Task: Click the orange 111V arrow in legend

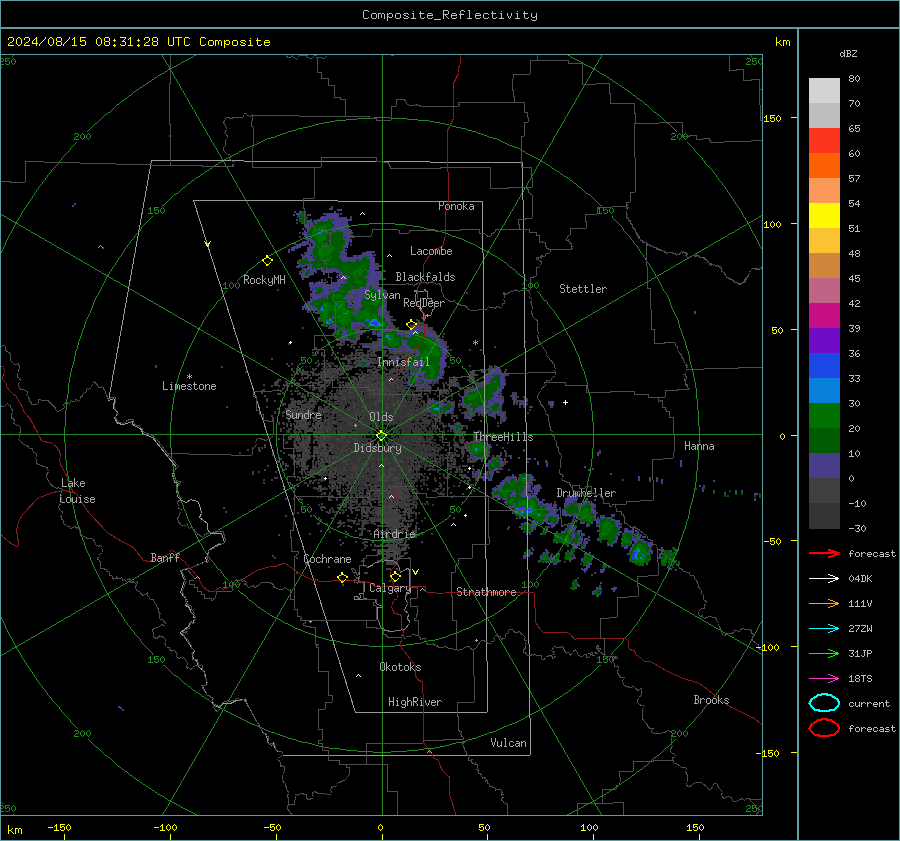Action: click(824, 603)
